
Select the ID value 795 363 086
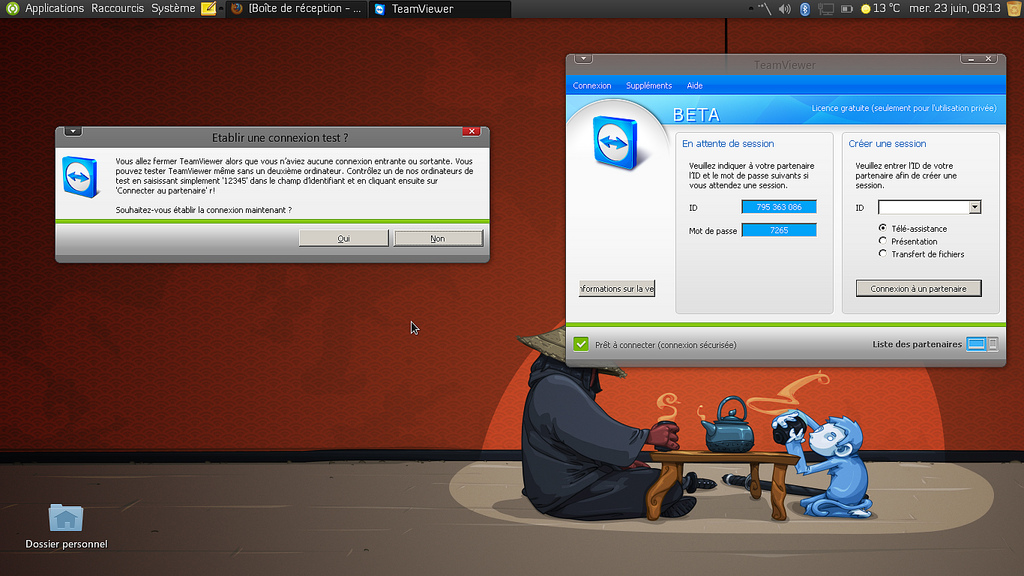779,207
